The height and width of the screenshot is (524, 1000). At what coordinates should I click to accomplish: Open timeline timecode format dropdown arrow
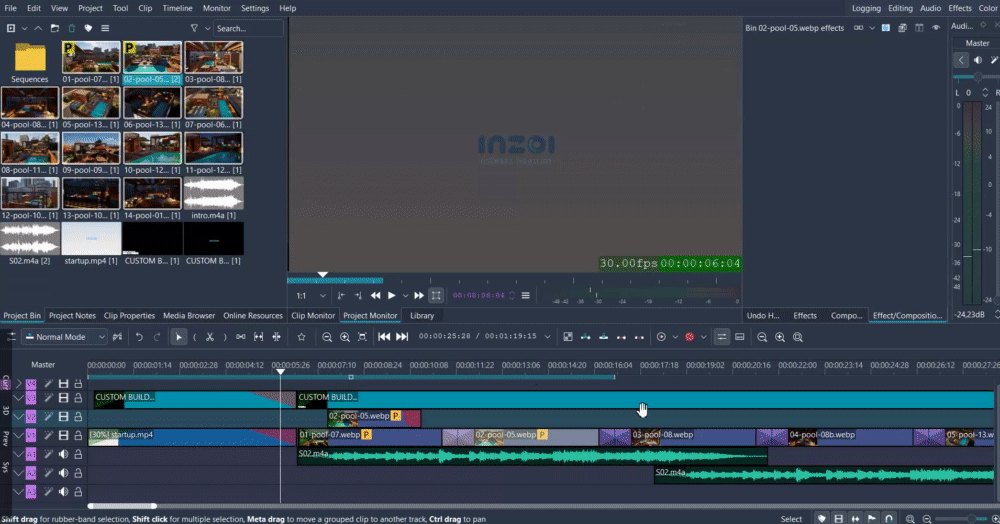point(547,337)
